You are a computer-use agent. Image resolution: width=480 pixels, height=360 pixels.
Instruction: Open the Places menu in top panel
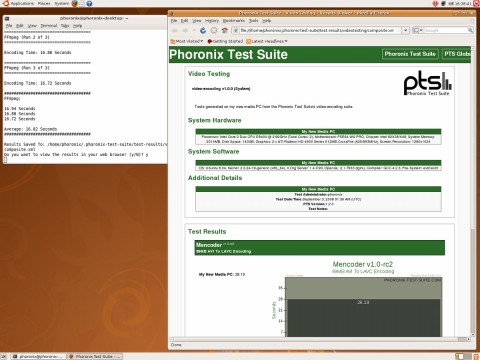pos(44,4)
